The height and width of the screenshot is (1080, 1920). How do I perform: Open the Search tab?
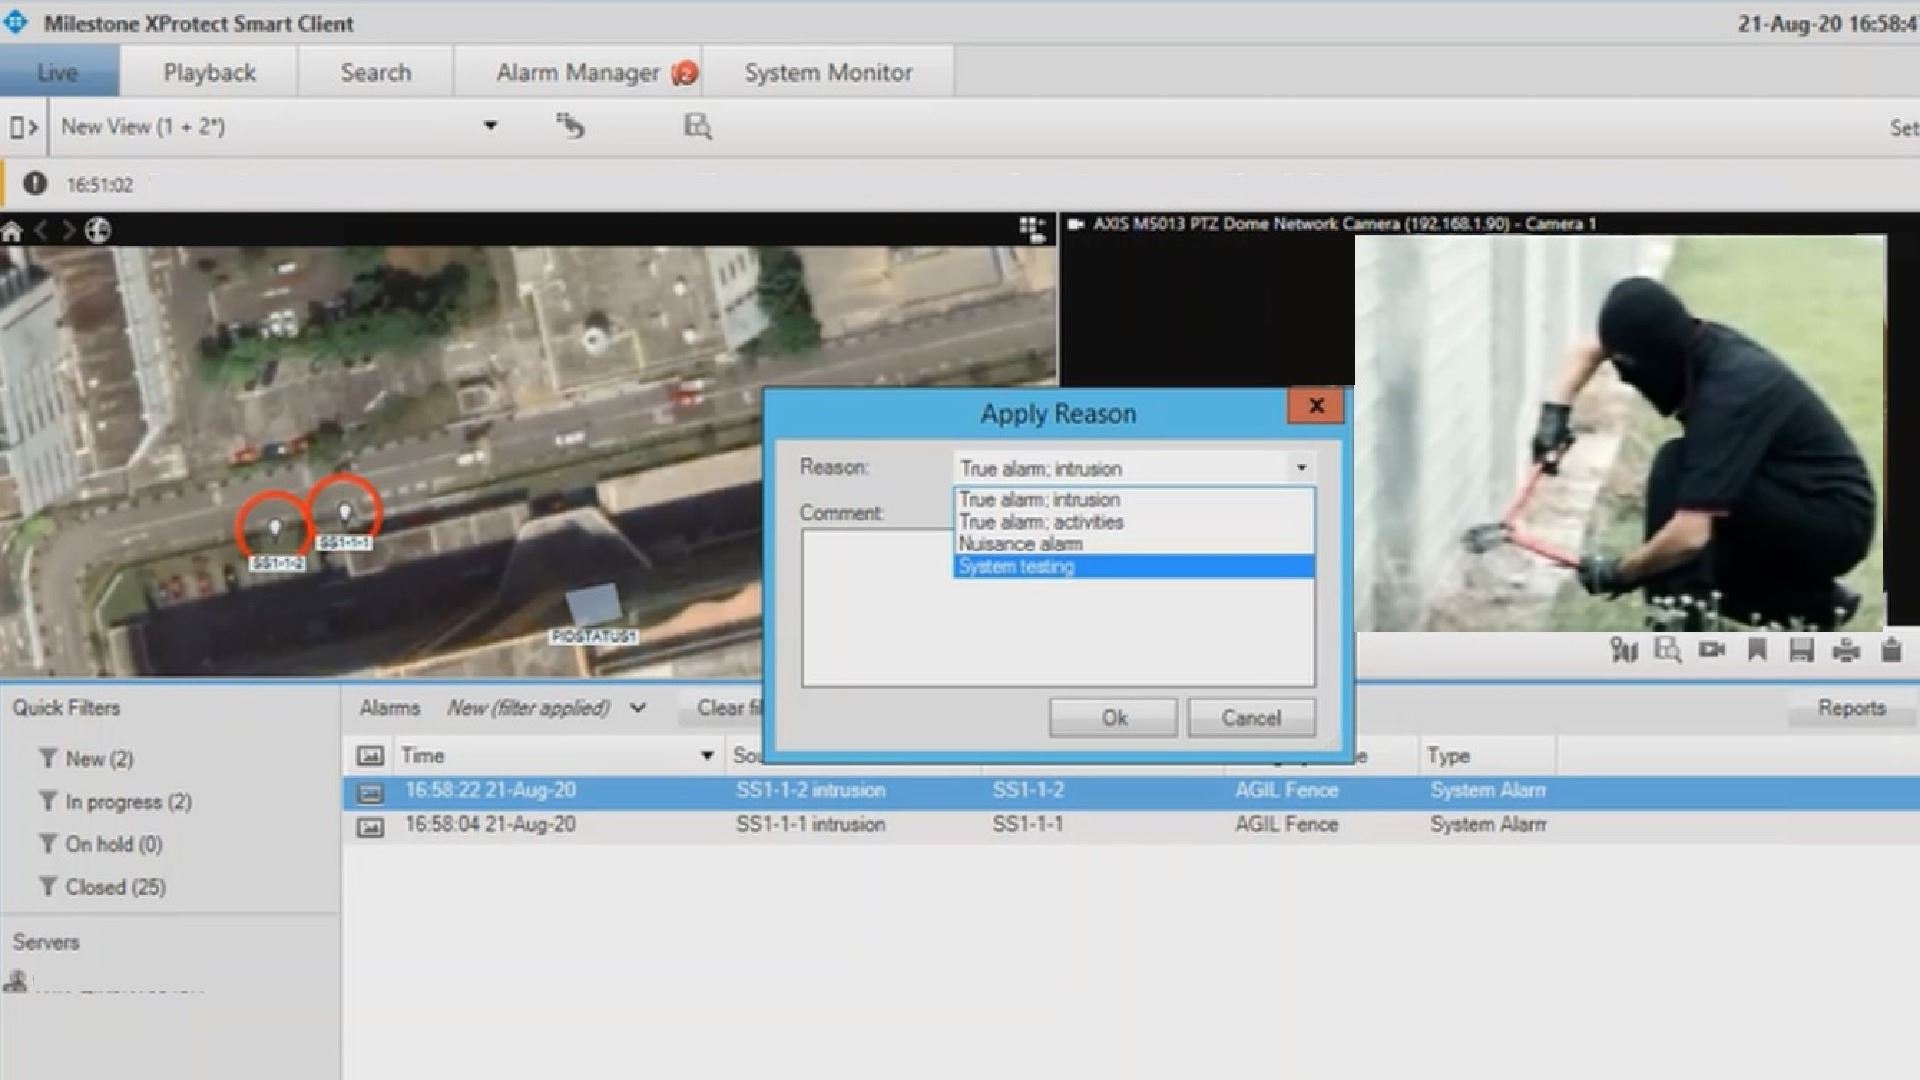click(x=375, y=72)
